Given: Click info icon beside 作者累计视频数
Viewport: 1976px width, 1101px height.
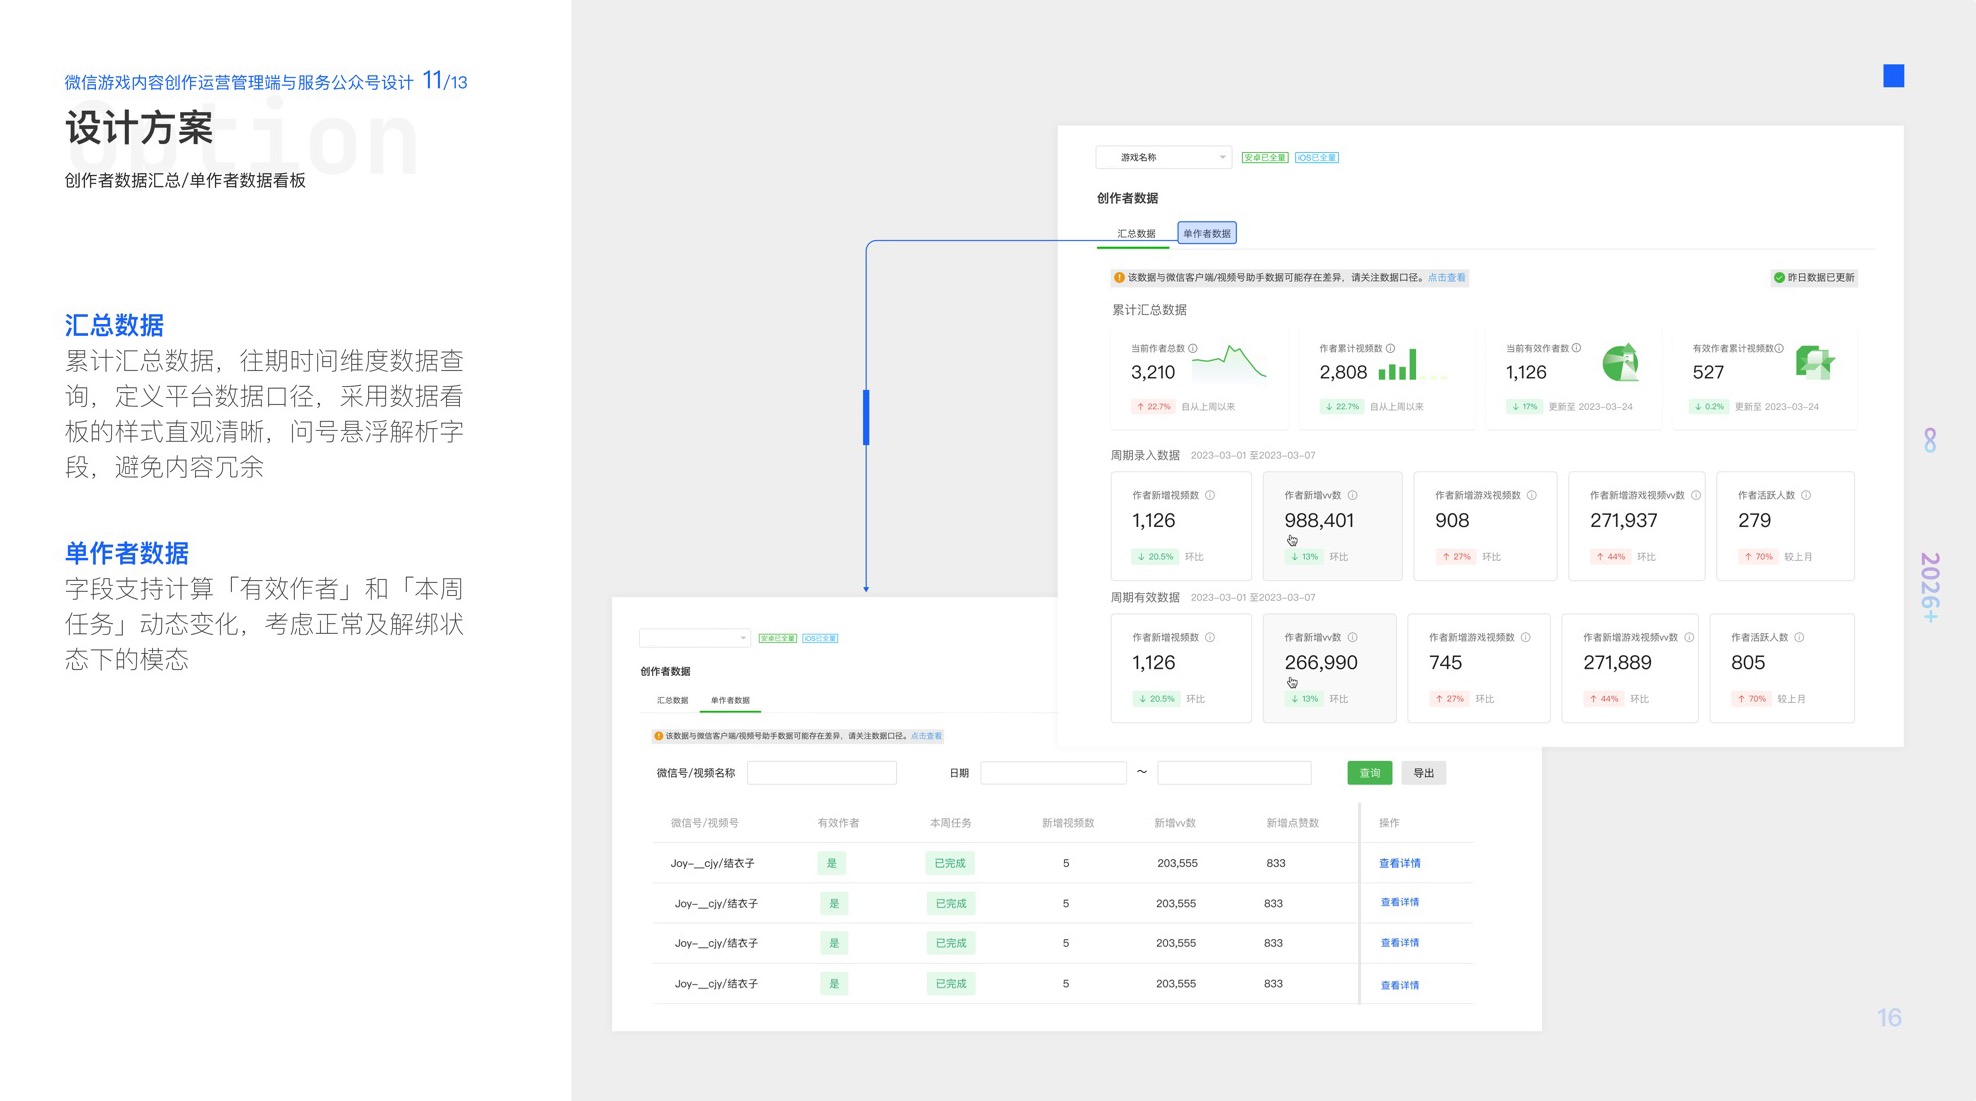Looking at the screenshot, I should coord(1390,348).
